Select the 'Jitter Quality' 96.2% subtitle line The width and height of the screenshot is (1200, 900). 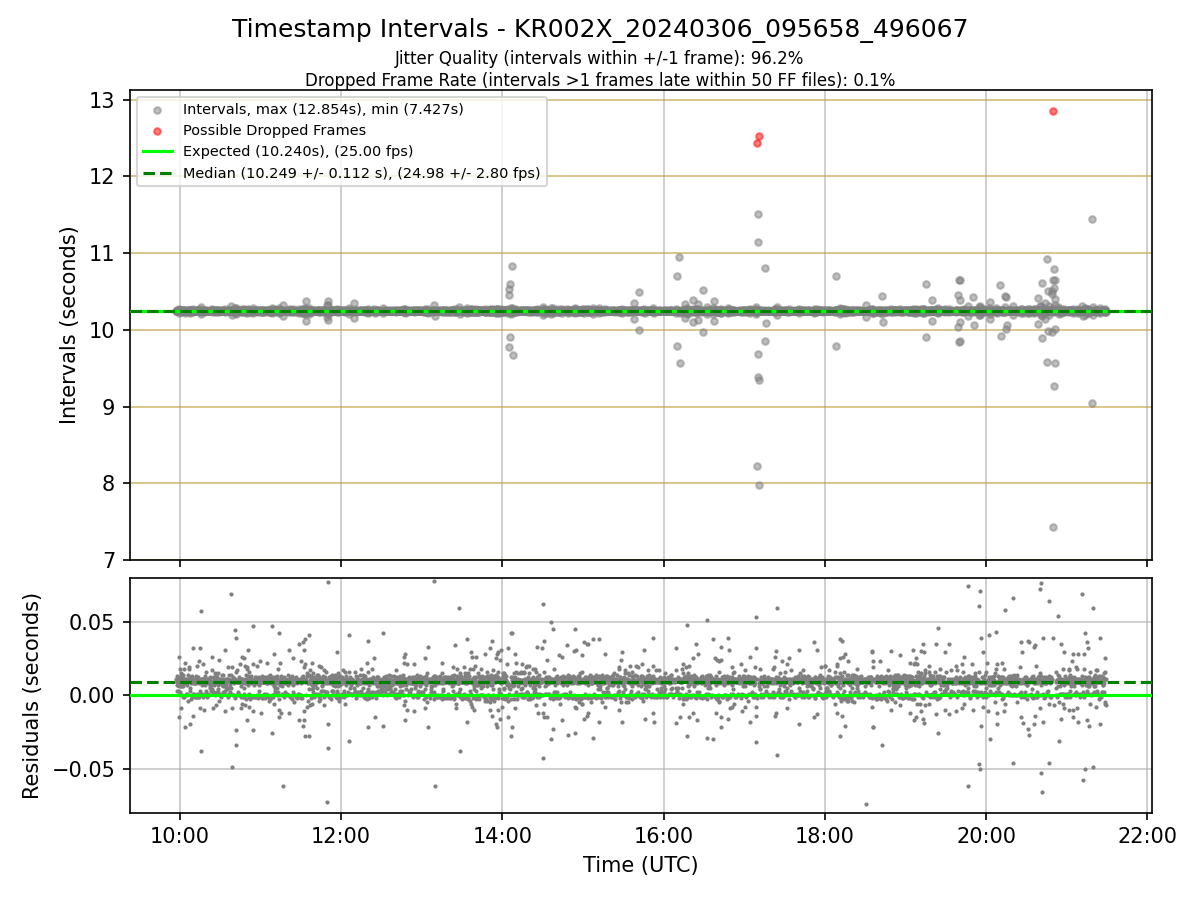pyautogui.click(x=599, y=59)
